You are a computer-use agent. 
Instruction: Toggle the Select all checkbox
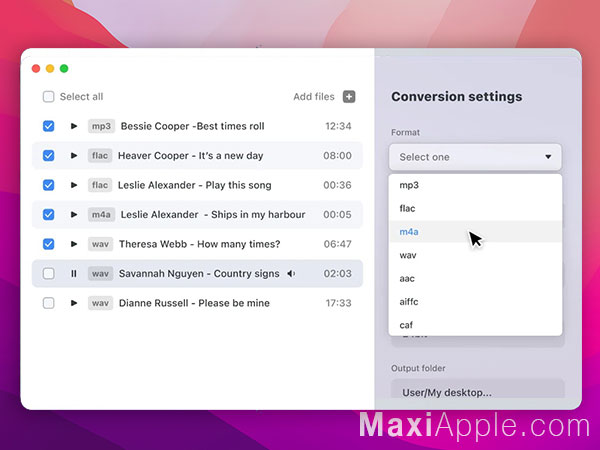49,96
